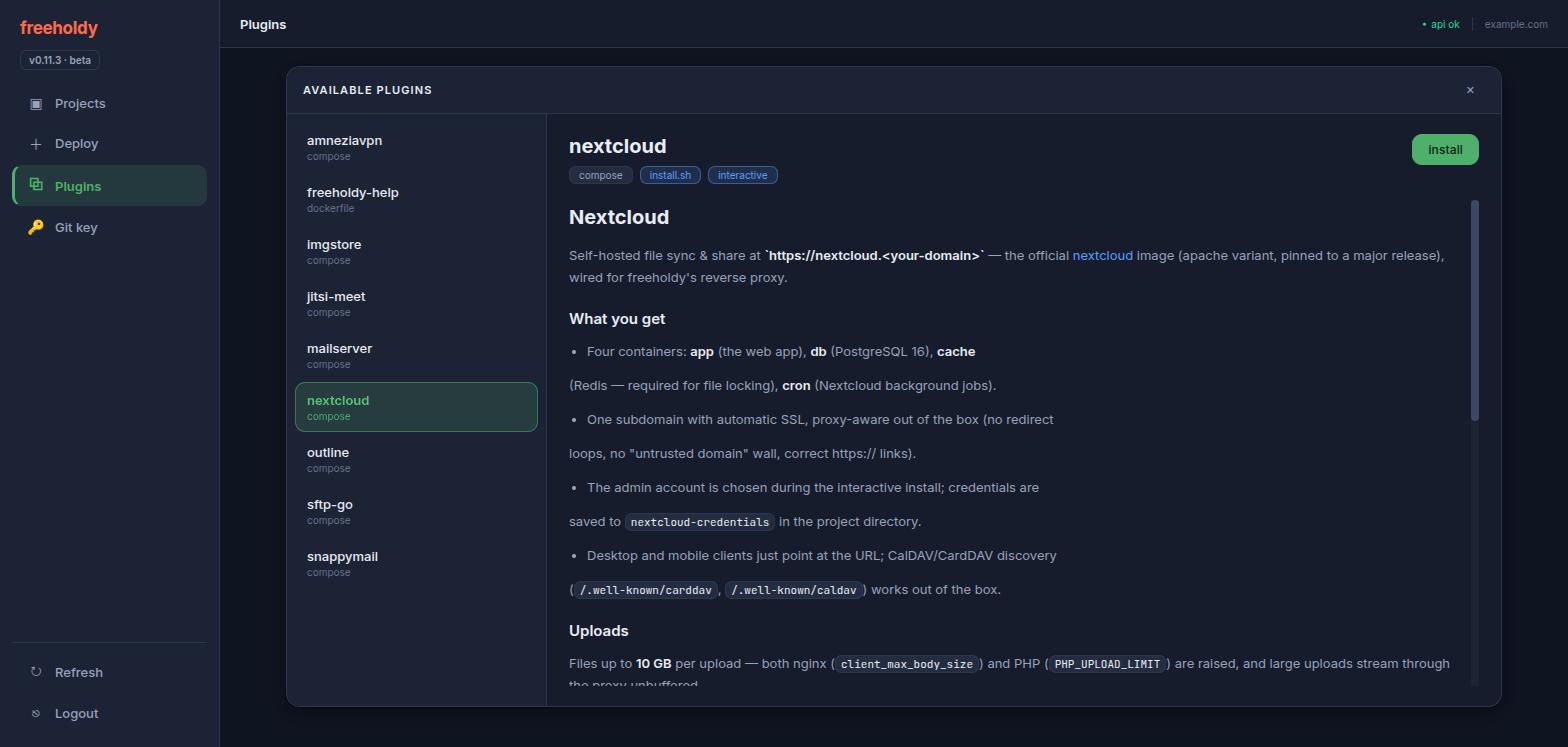
Task: Select the nextcloud plugin row
Action: (x=416, y=407)
